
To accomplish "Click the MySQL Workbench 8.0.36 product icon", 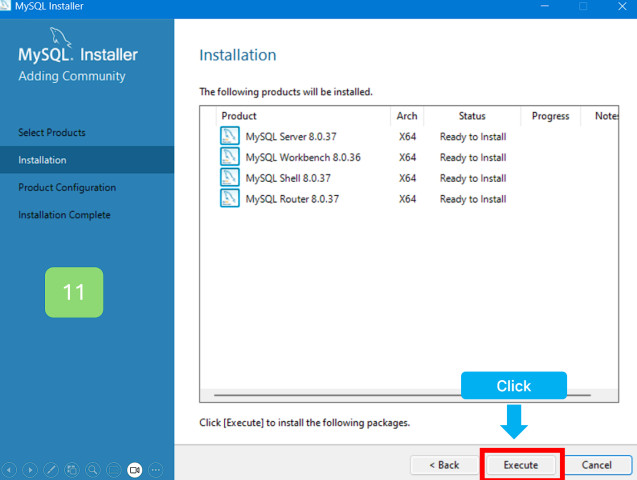I will [x=230, y=157].
